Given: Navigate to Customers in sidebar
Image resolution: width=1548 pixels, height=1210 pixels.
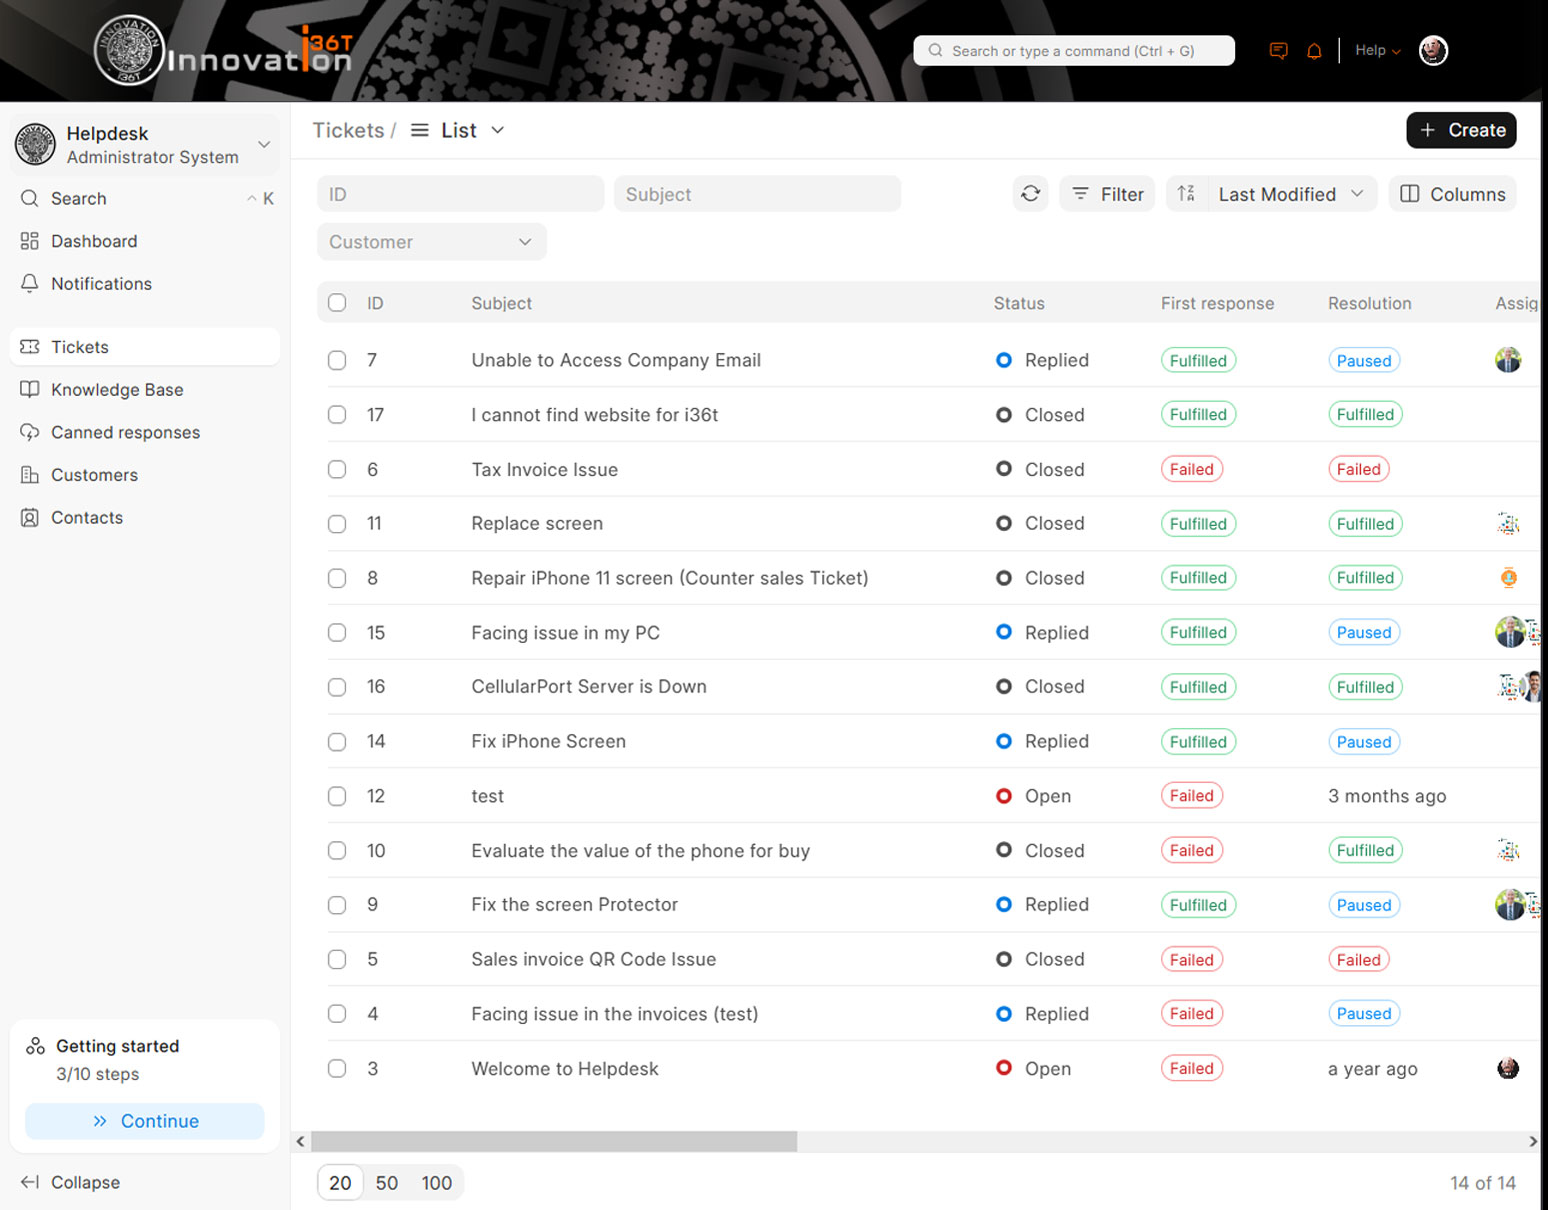Looking at the screenshot, I should coord(94,475).
